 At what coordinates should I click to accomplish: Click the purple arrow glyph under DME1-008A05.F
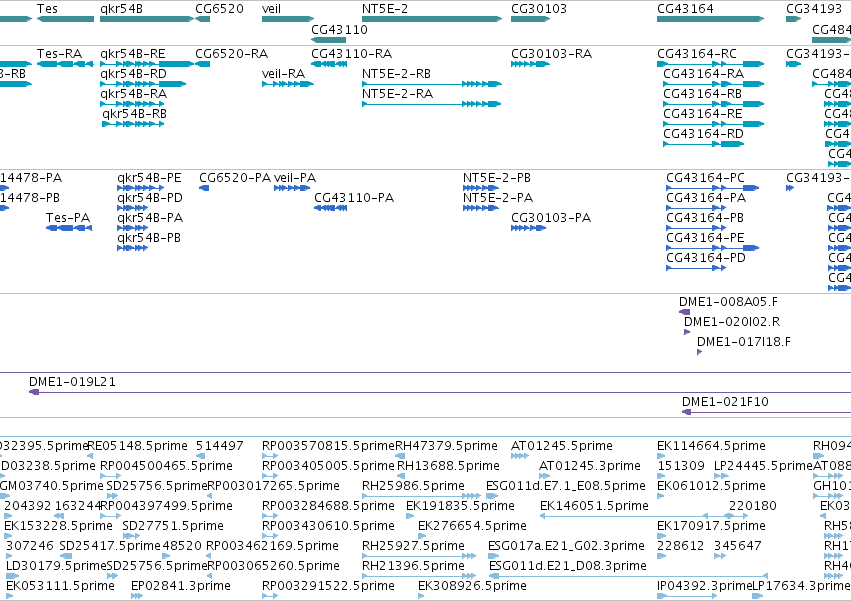684,312
